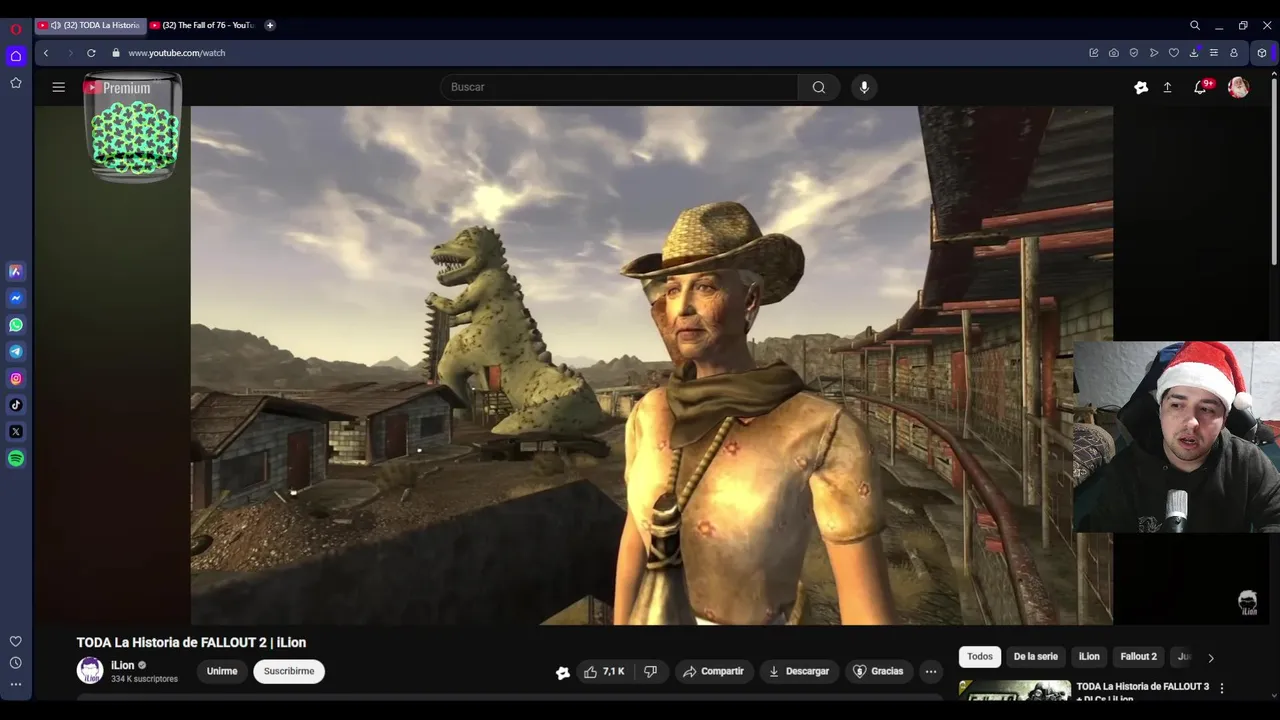Image resolution: width=1280 pixels, height=720 pixels.
Task: Open the sticker icon left of the like button
Action: click(x=563, y=672)
